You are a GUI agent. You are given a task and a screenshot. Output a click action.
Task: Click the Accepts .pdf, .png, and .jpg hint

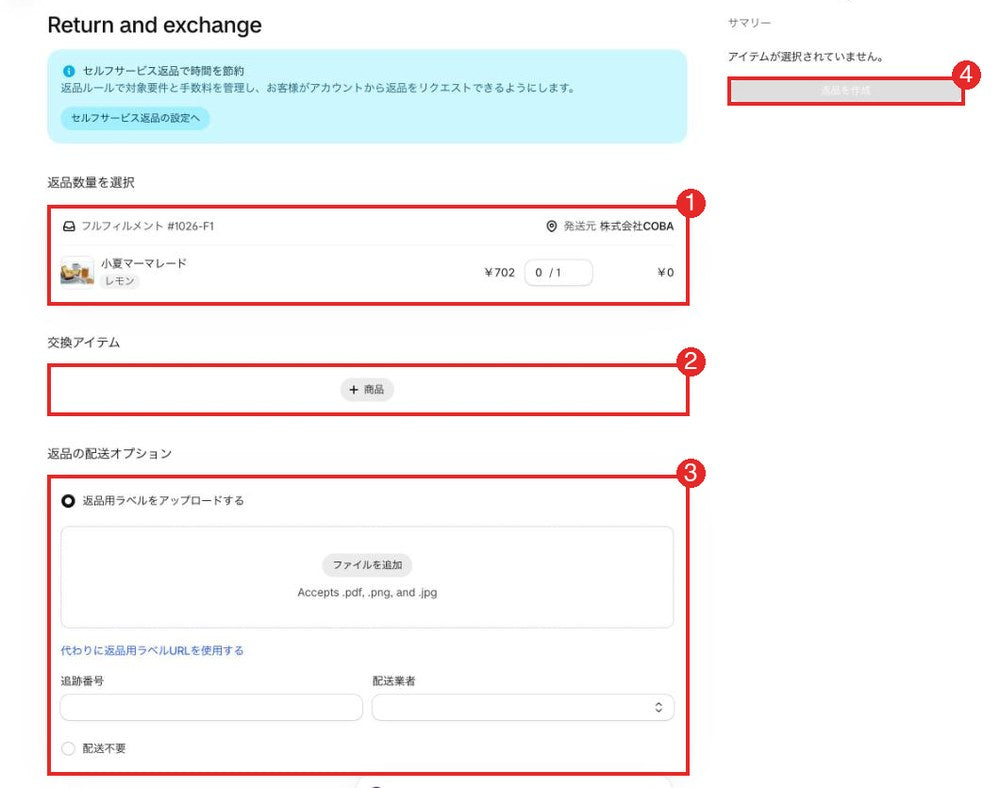point(367,592)
